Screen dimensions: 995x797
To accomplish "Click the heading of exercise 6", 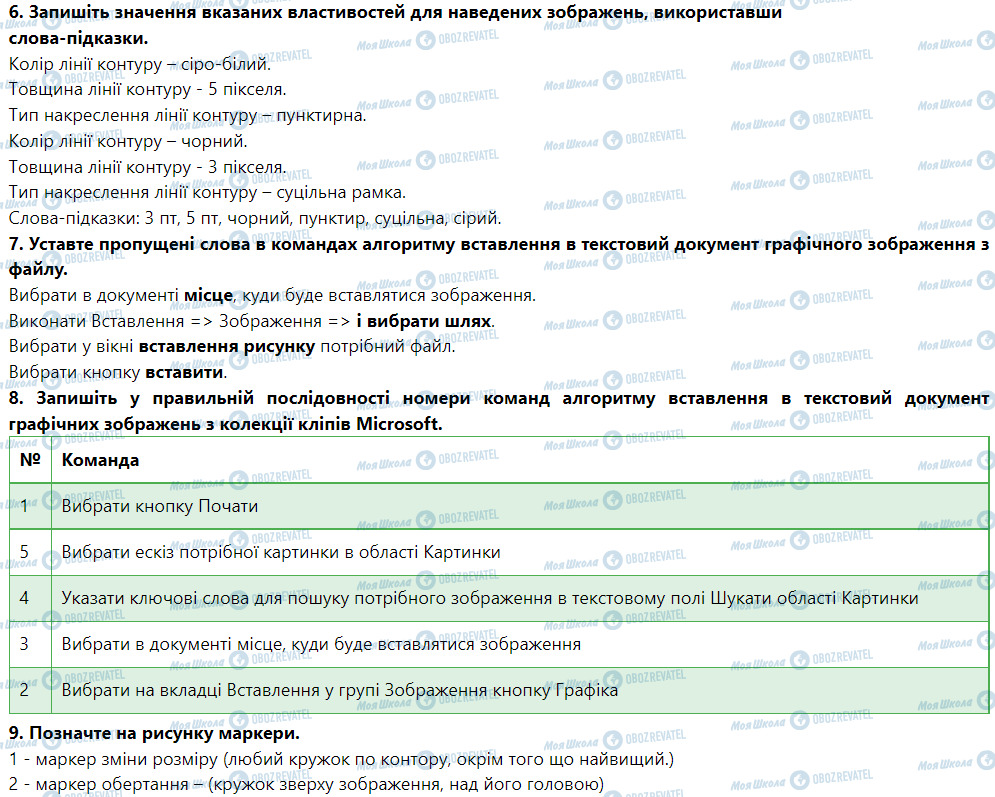I will click(x=395, y=15).
